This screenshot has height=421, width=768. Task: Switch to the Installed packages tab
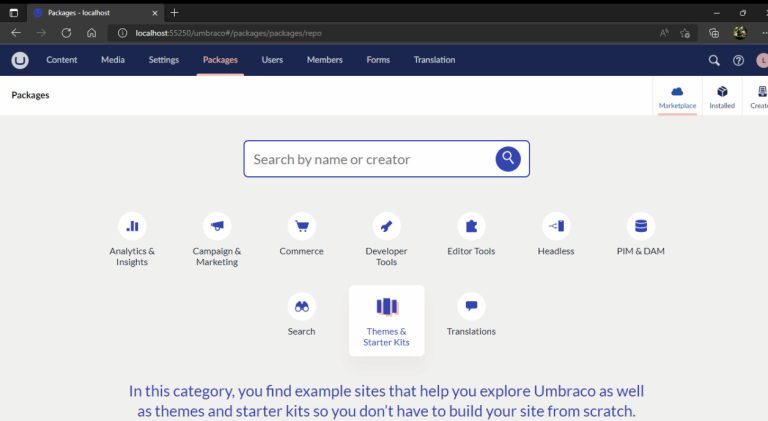(x=722, y=96)
